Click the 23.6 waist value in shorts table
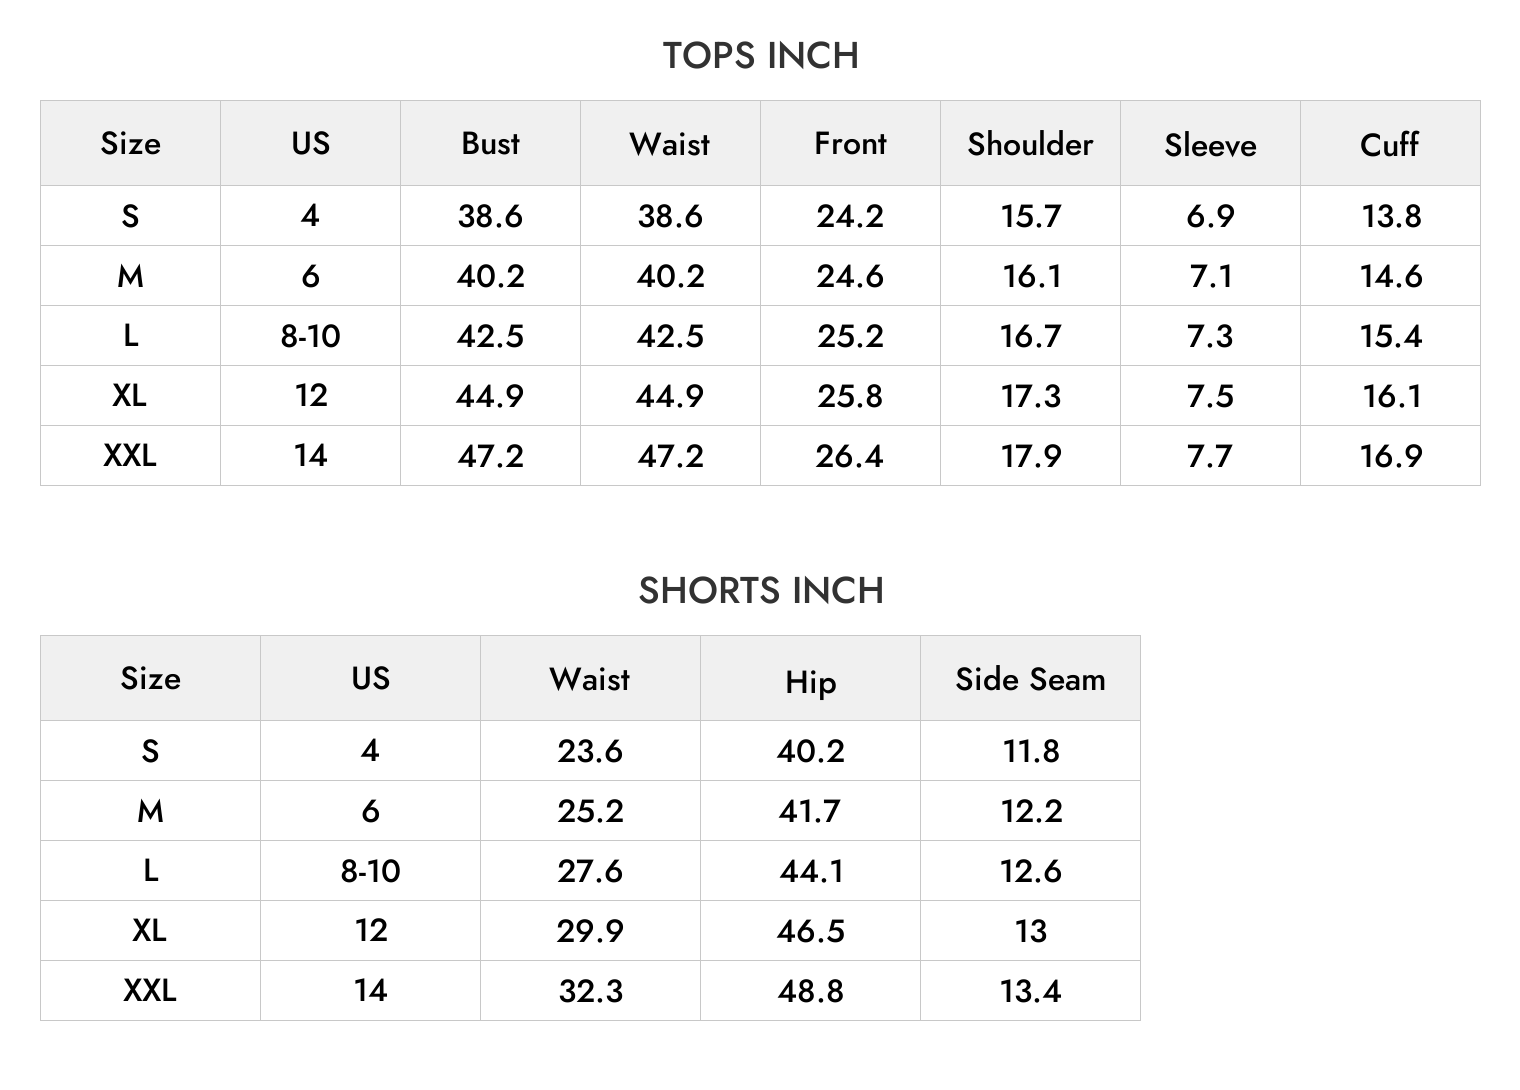This screenshot has width=1520, height=1090. [590, 751]
